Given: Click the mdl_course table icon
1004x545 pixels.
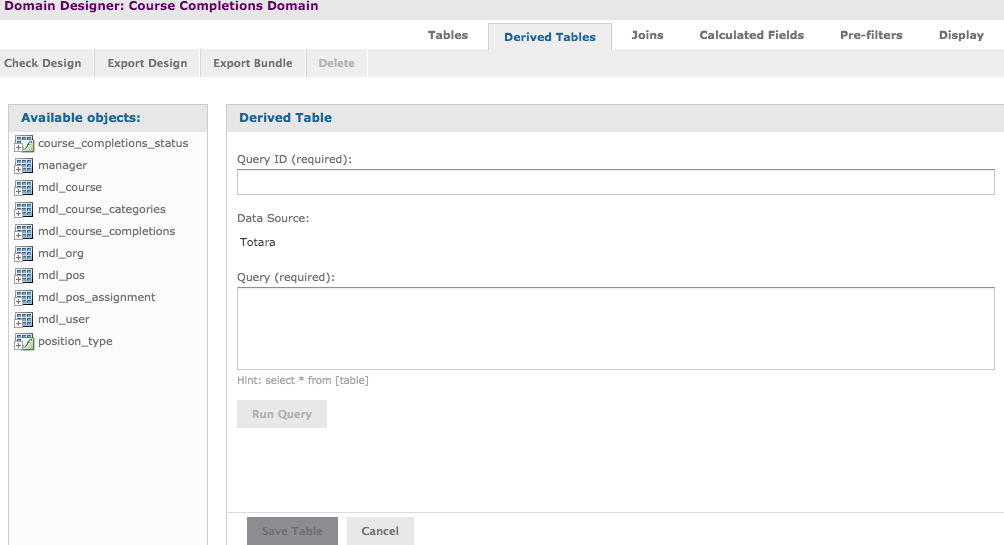Looking at the screenshot, I should tap(24, 188).
